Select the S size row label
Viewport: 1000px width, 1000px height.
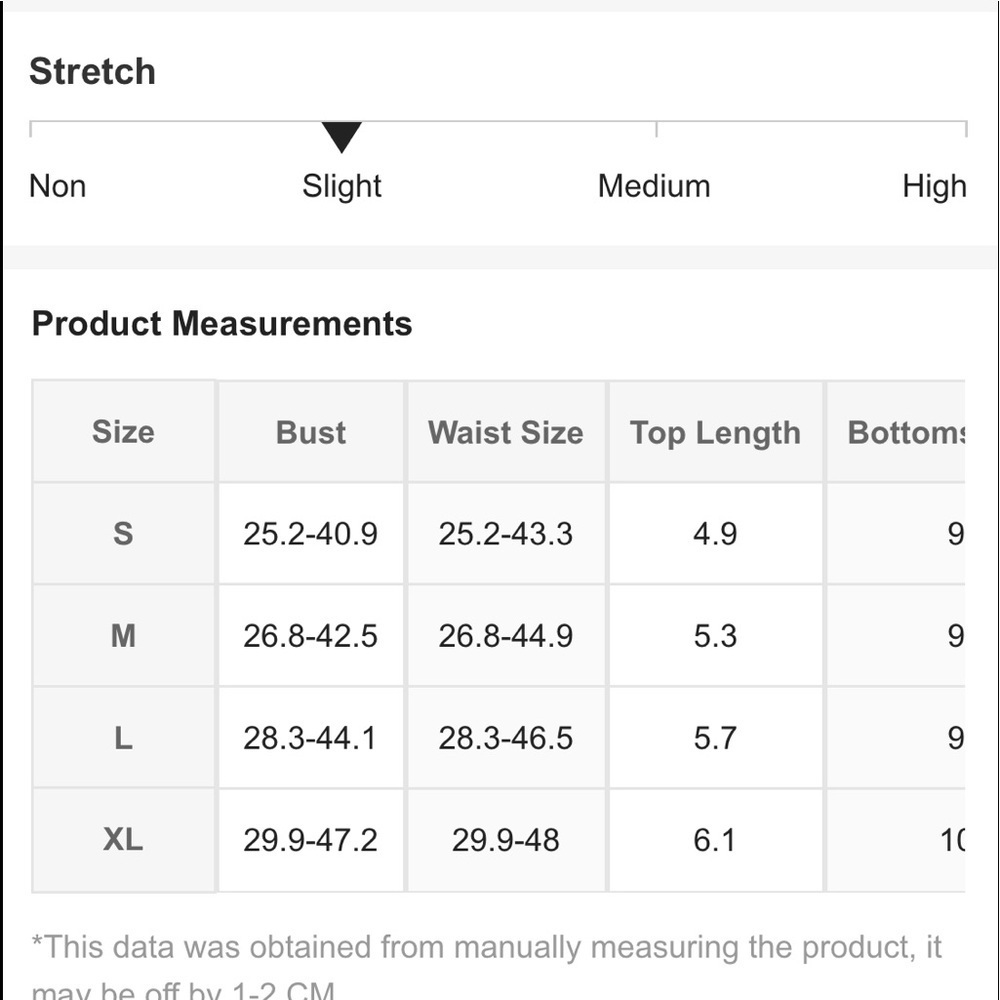tap(123, 533)
